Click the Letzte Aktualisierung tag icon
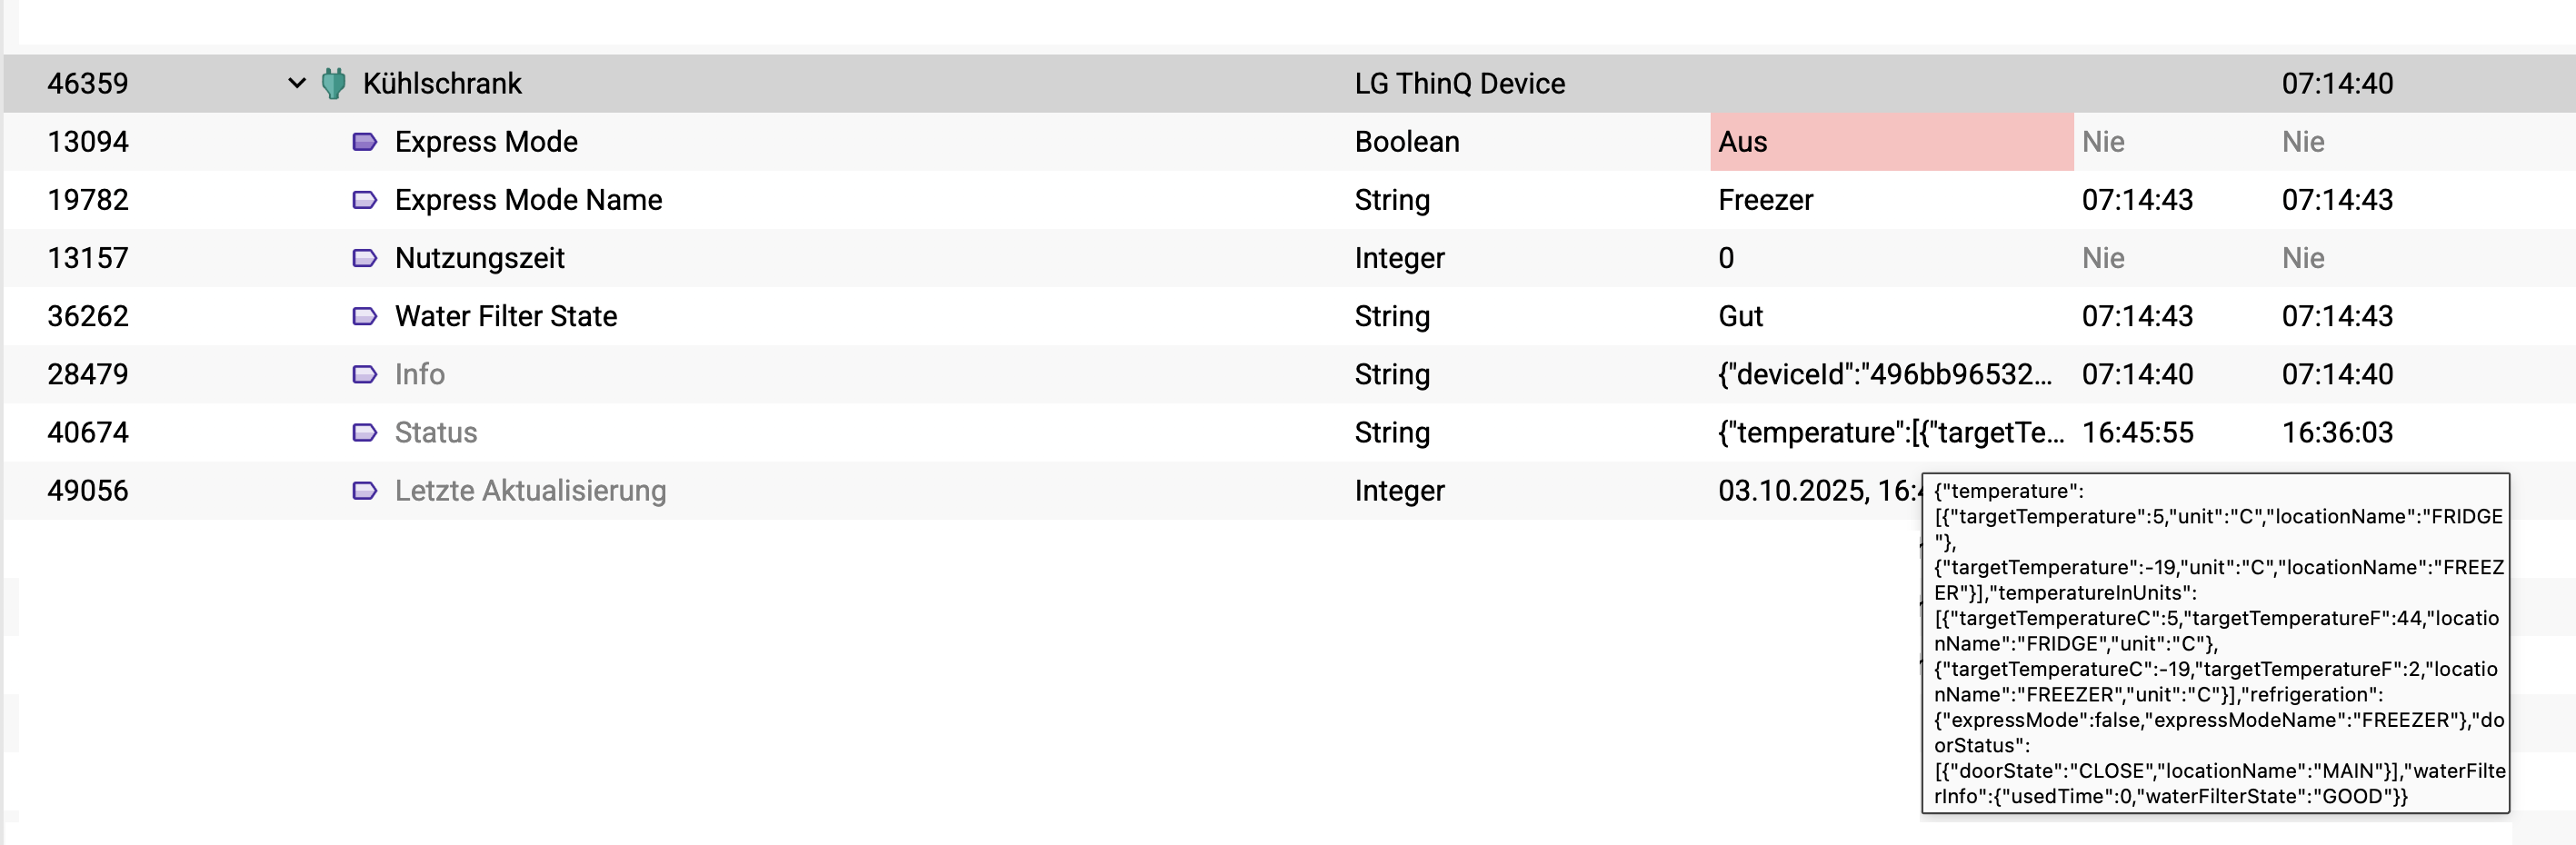 coord(364,490)
